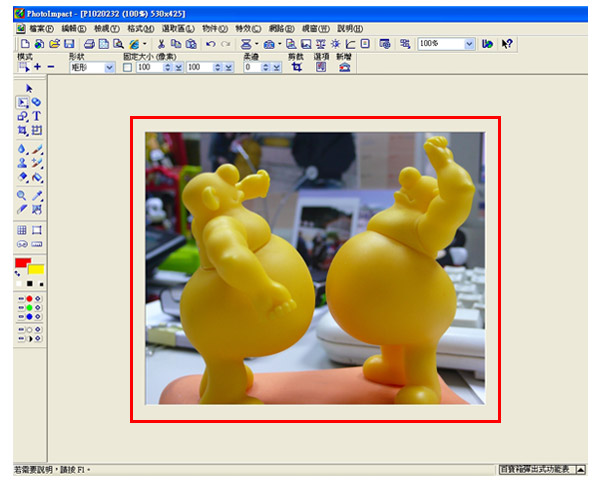Click the Undo arrow icon

click(210, 44)
